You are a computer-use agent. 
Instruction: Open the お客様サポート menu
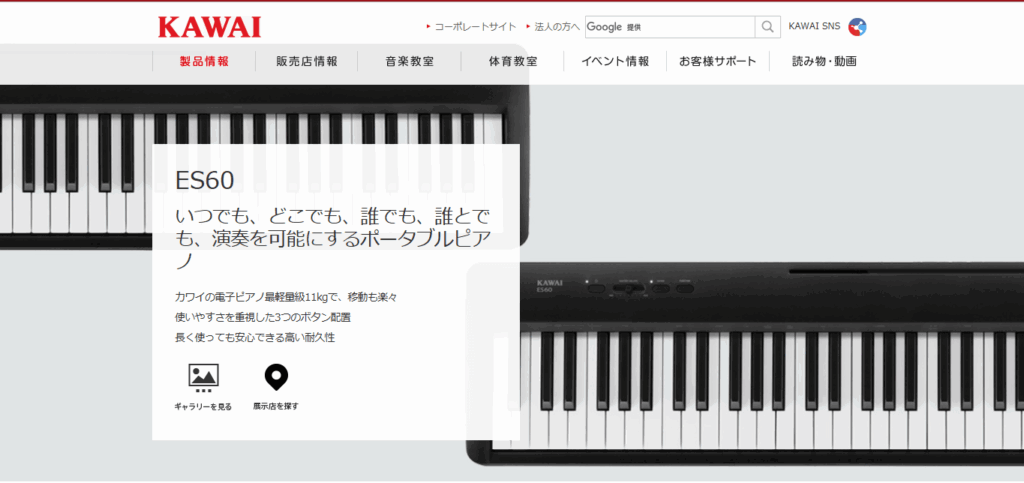click(718, 61)
